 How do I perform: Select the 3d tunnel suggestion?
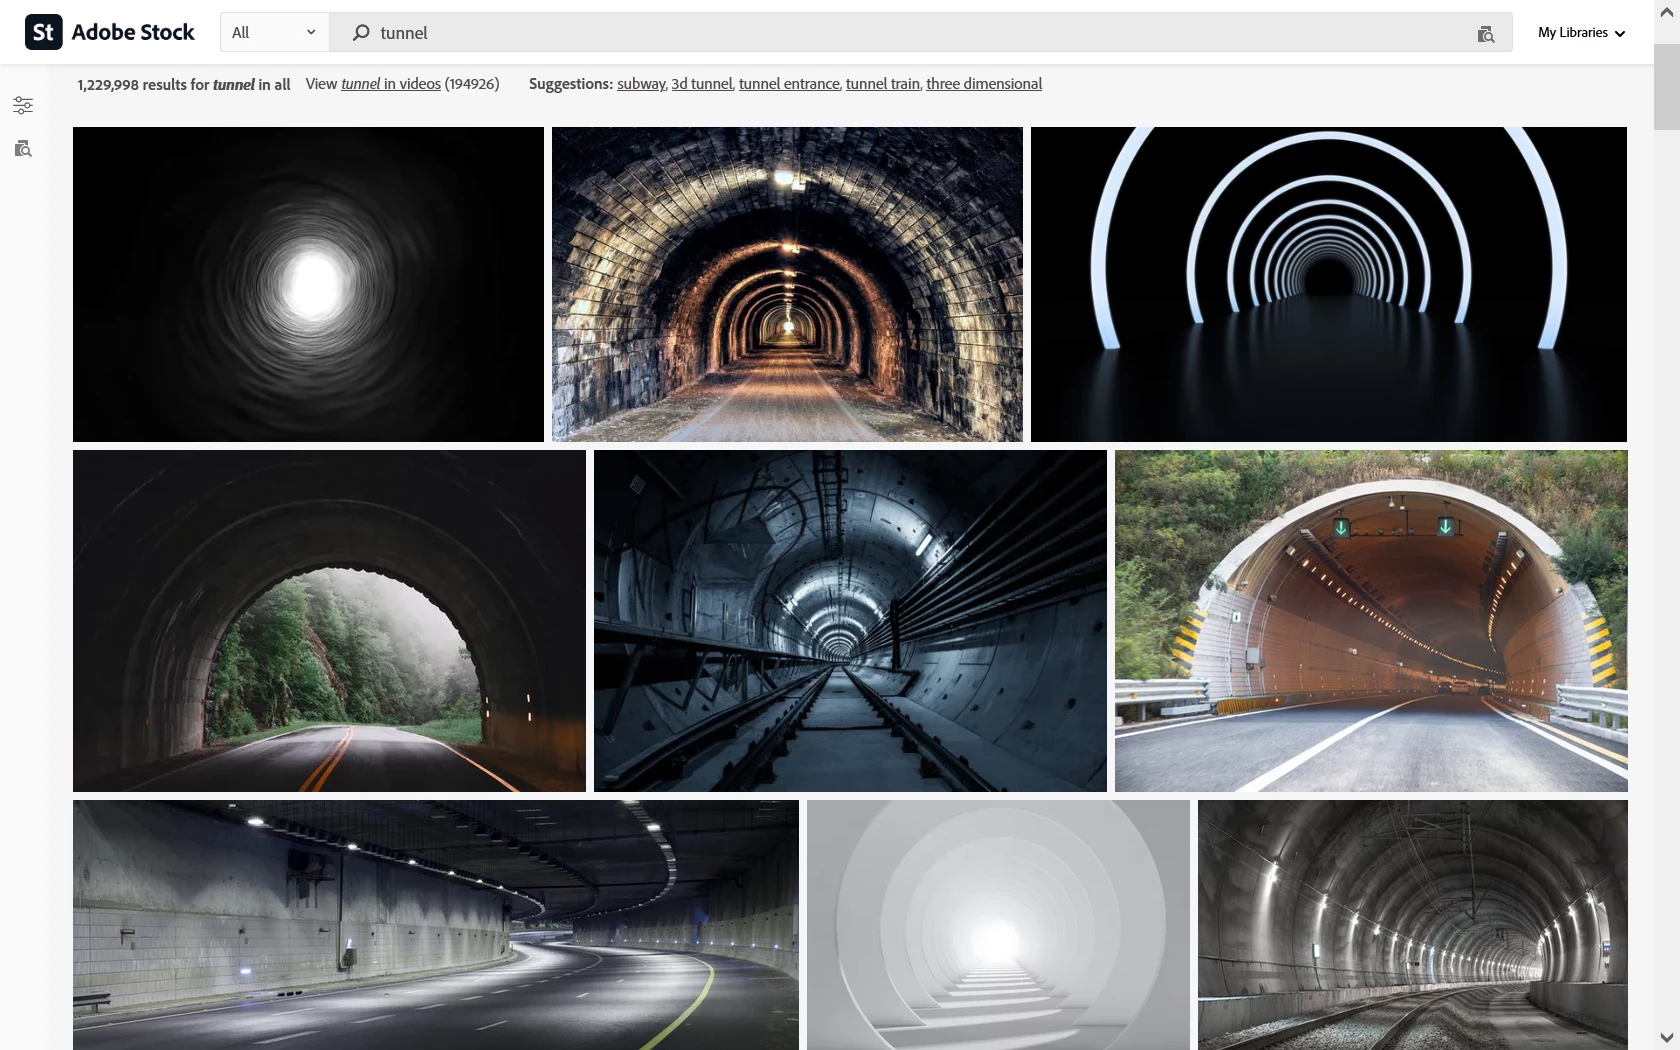tap(701, 84)
